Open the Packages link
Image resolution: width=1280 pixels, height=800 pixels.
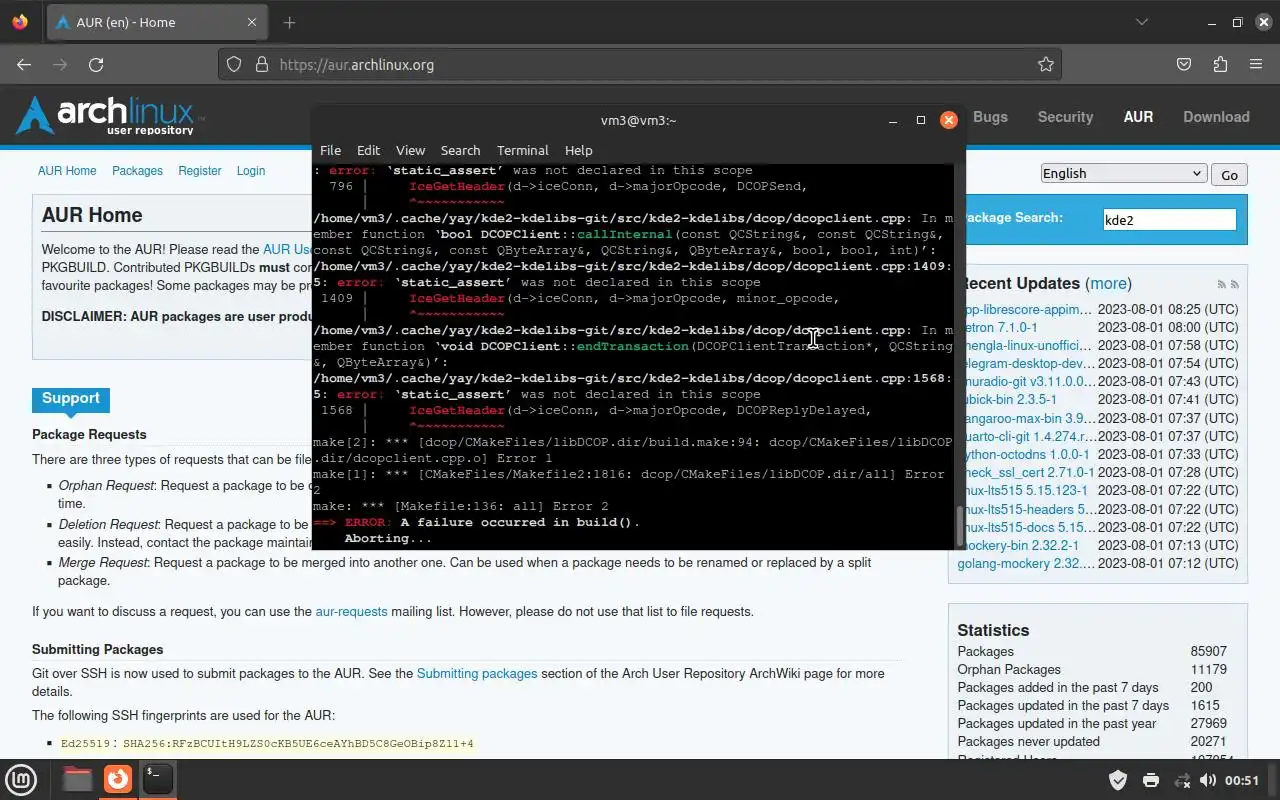137,171
